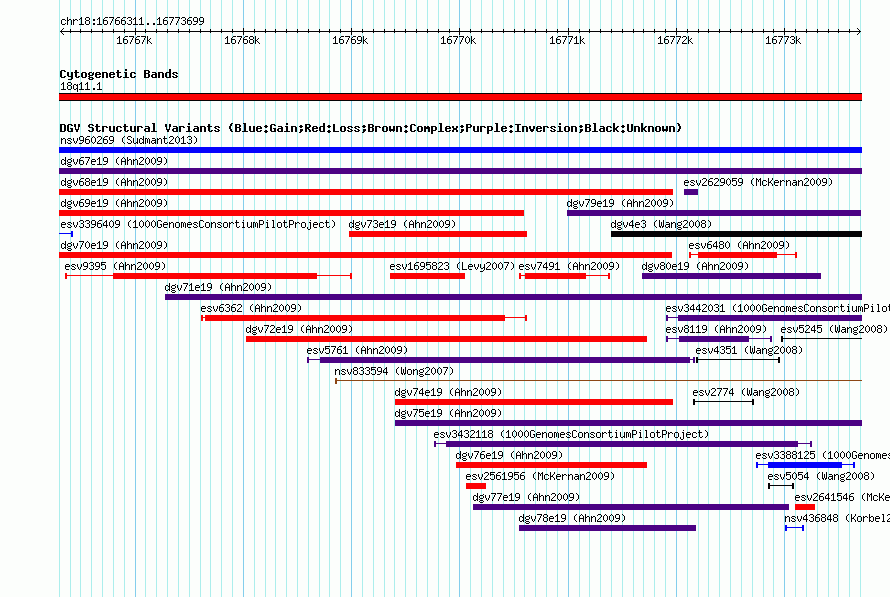Image resolution: width=890 pixels, height=597 pixels.
Task: Click the DGV Structural Variants track title
Action: point(371,128)
